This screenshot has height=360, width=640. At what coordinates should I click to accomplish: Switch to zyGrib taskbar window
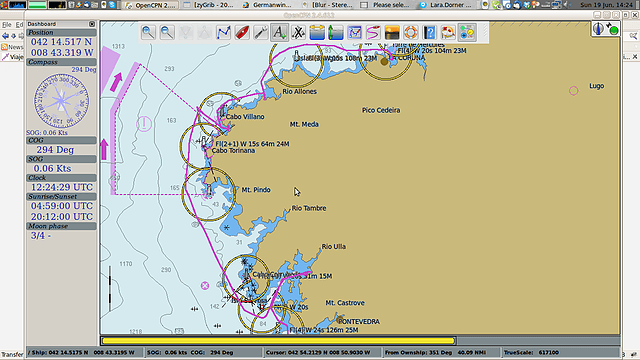point(209,5)
